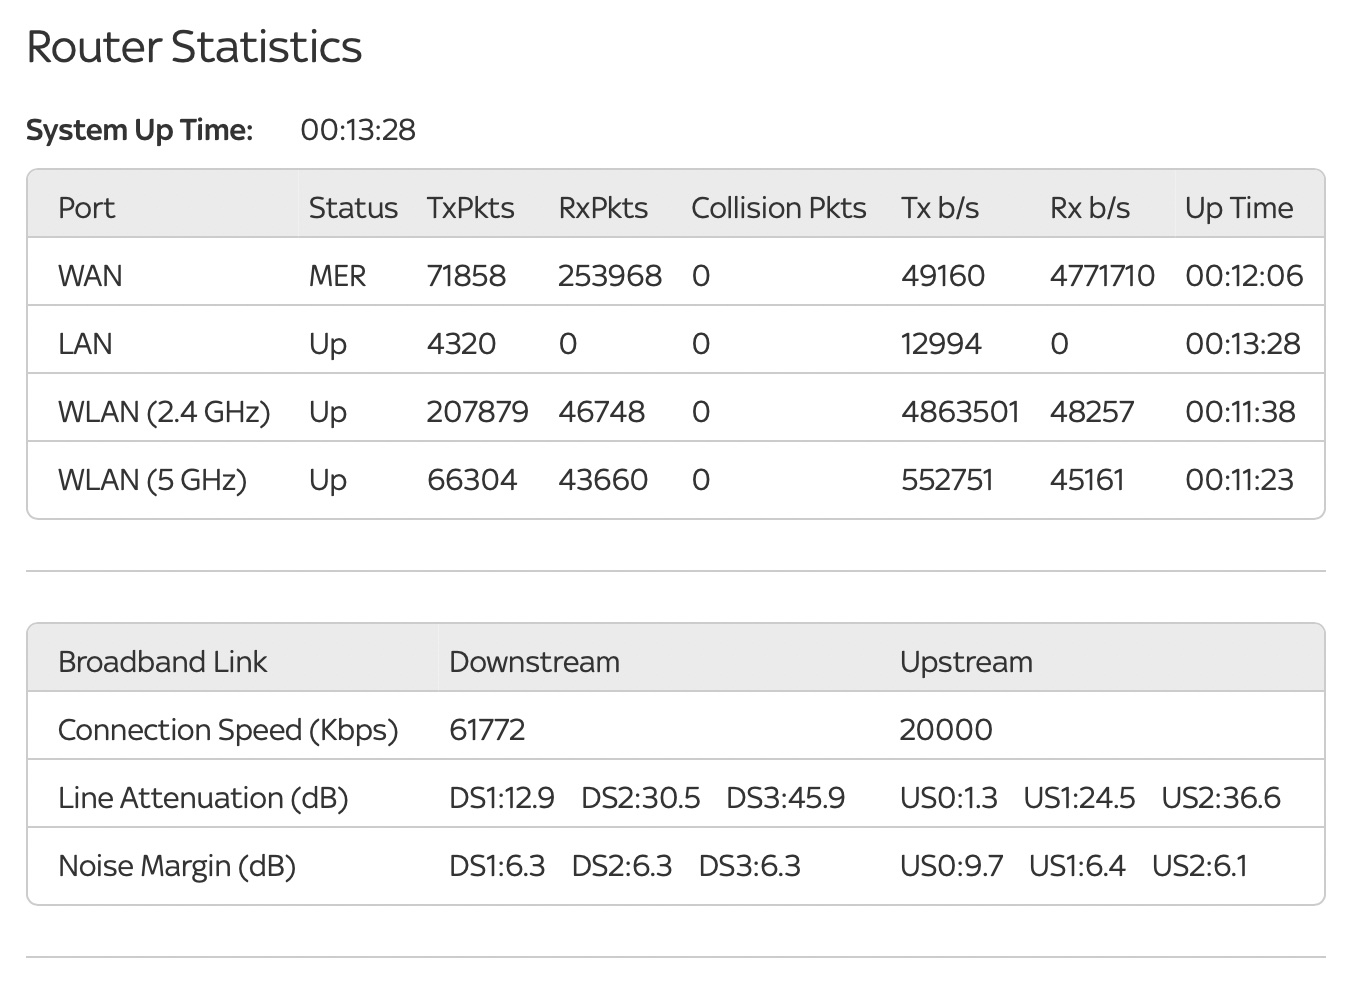The image size is (1352, 1008).
Task: Select WAN RxPkts value 253968
Action: coord(610,276)
